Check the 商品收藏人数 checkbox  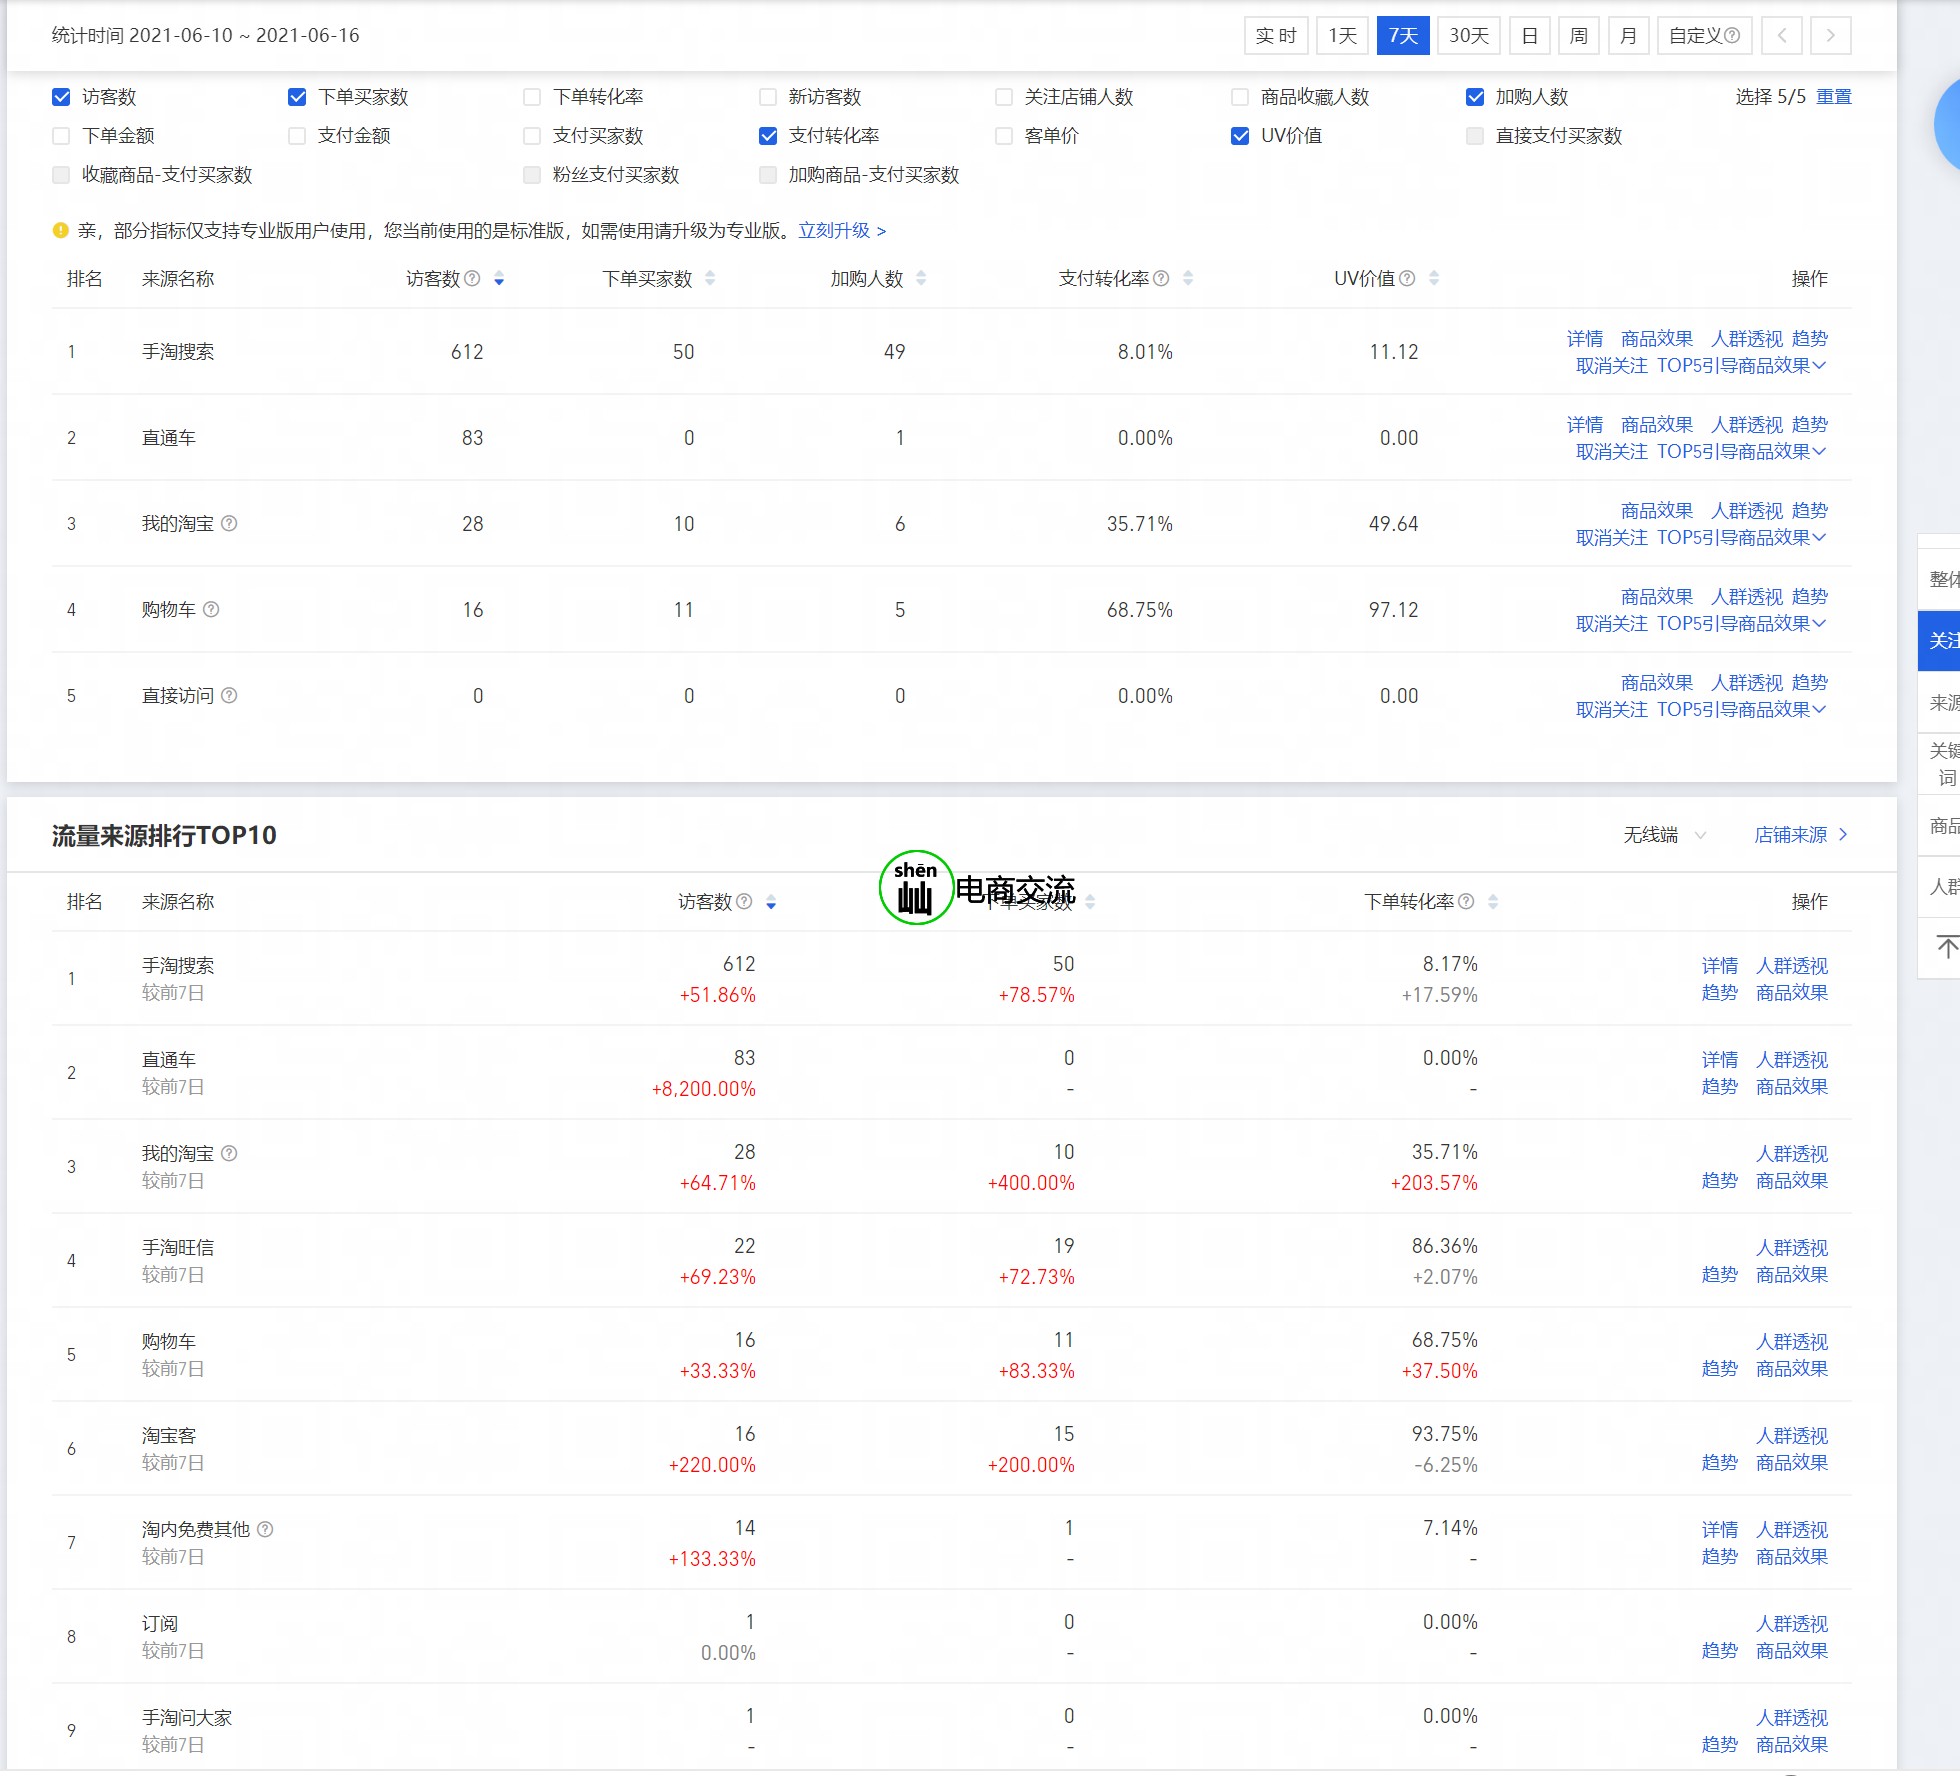point(1240,97)
